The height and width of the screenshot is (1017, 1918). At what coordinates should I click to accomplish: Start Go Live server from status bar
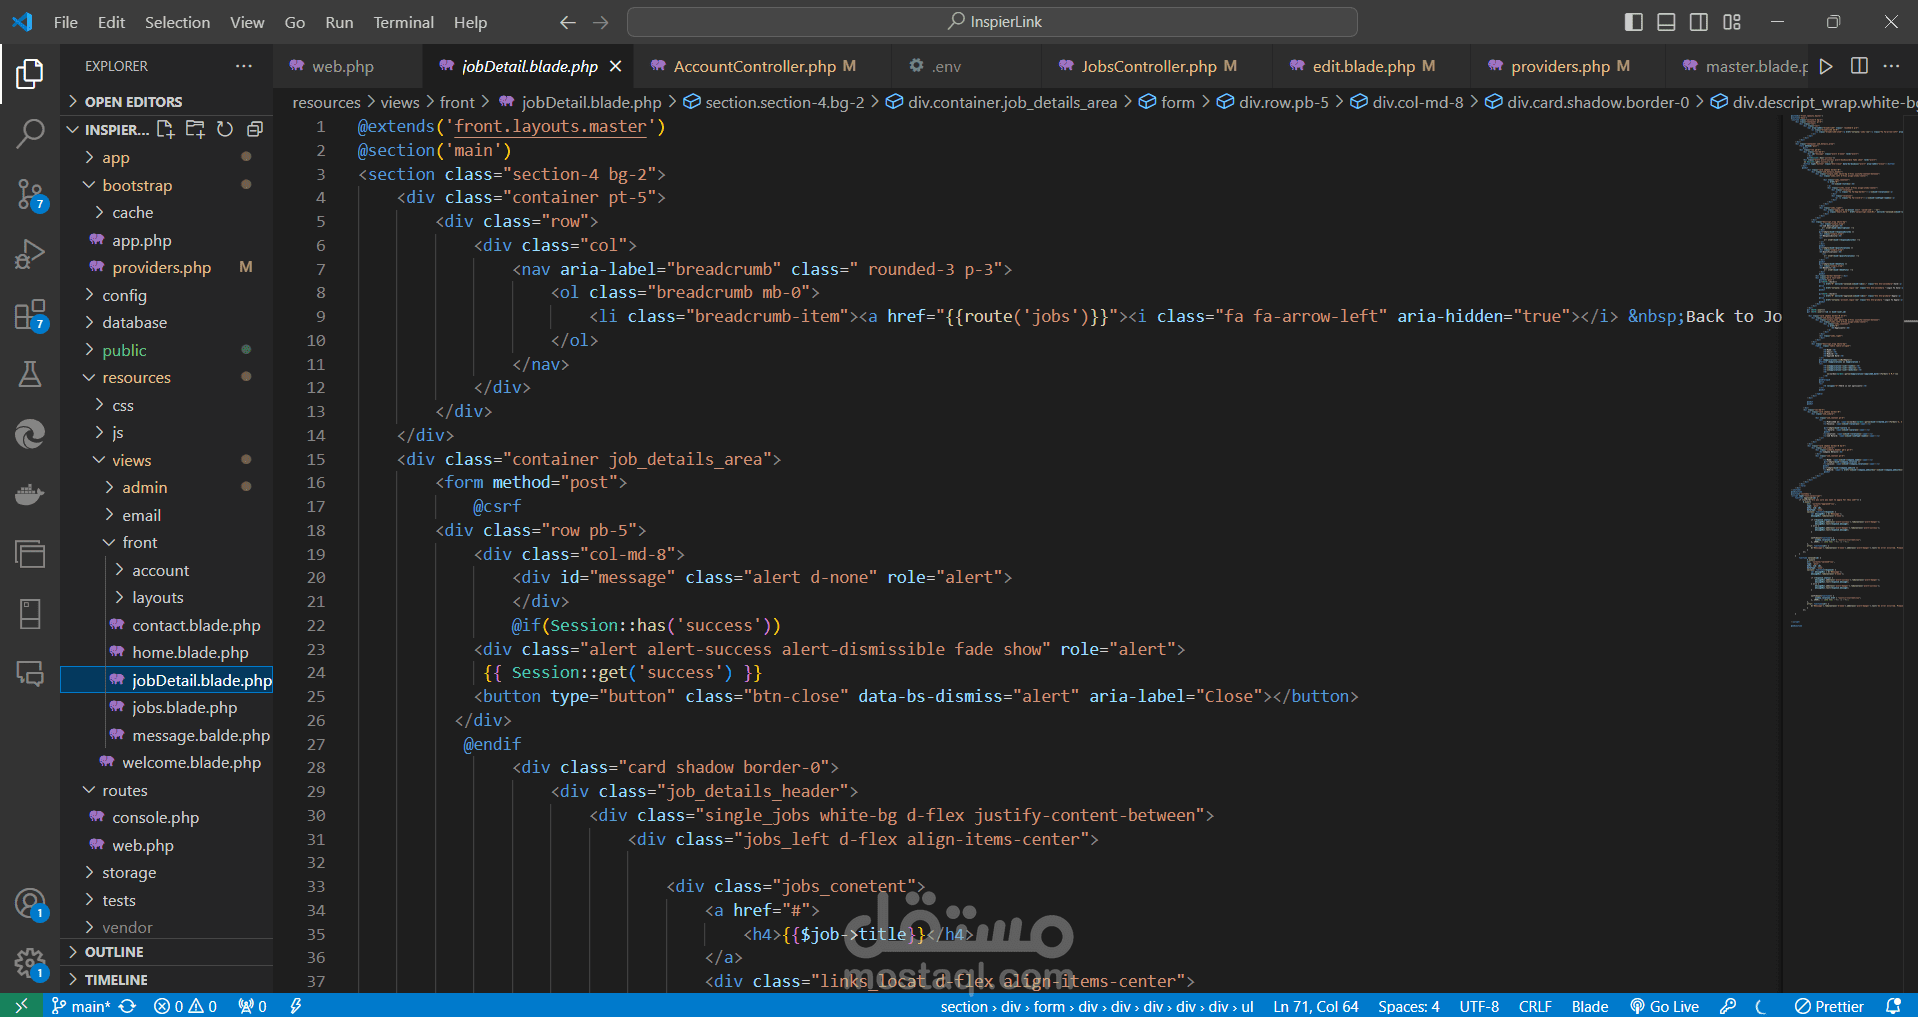pyautogui.click(x=1664, y=1006)
